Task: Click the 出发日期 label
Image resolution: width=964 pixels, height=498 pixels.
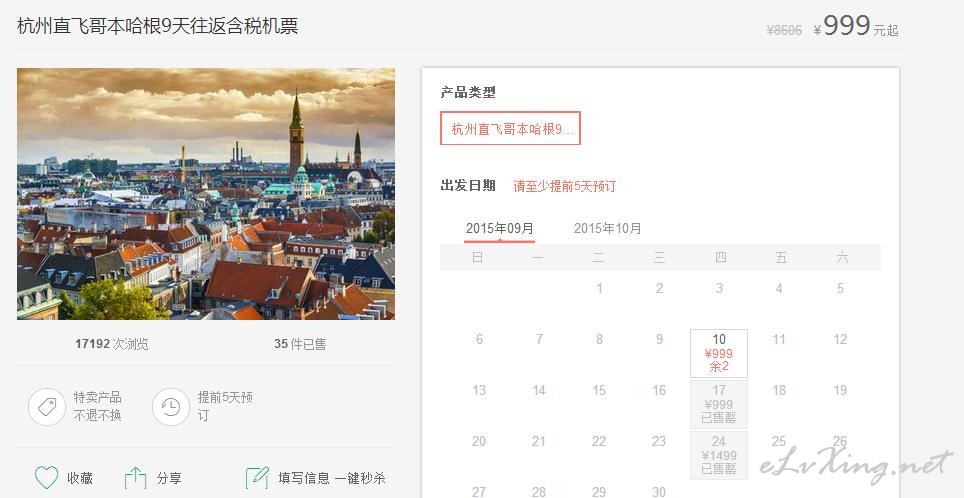Action: coord(468,186)
